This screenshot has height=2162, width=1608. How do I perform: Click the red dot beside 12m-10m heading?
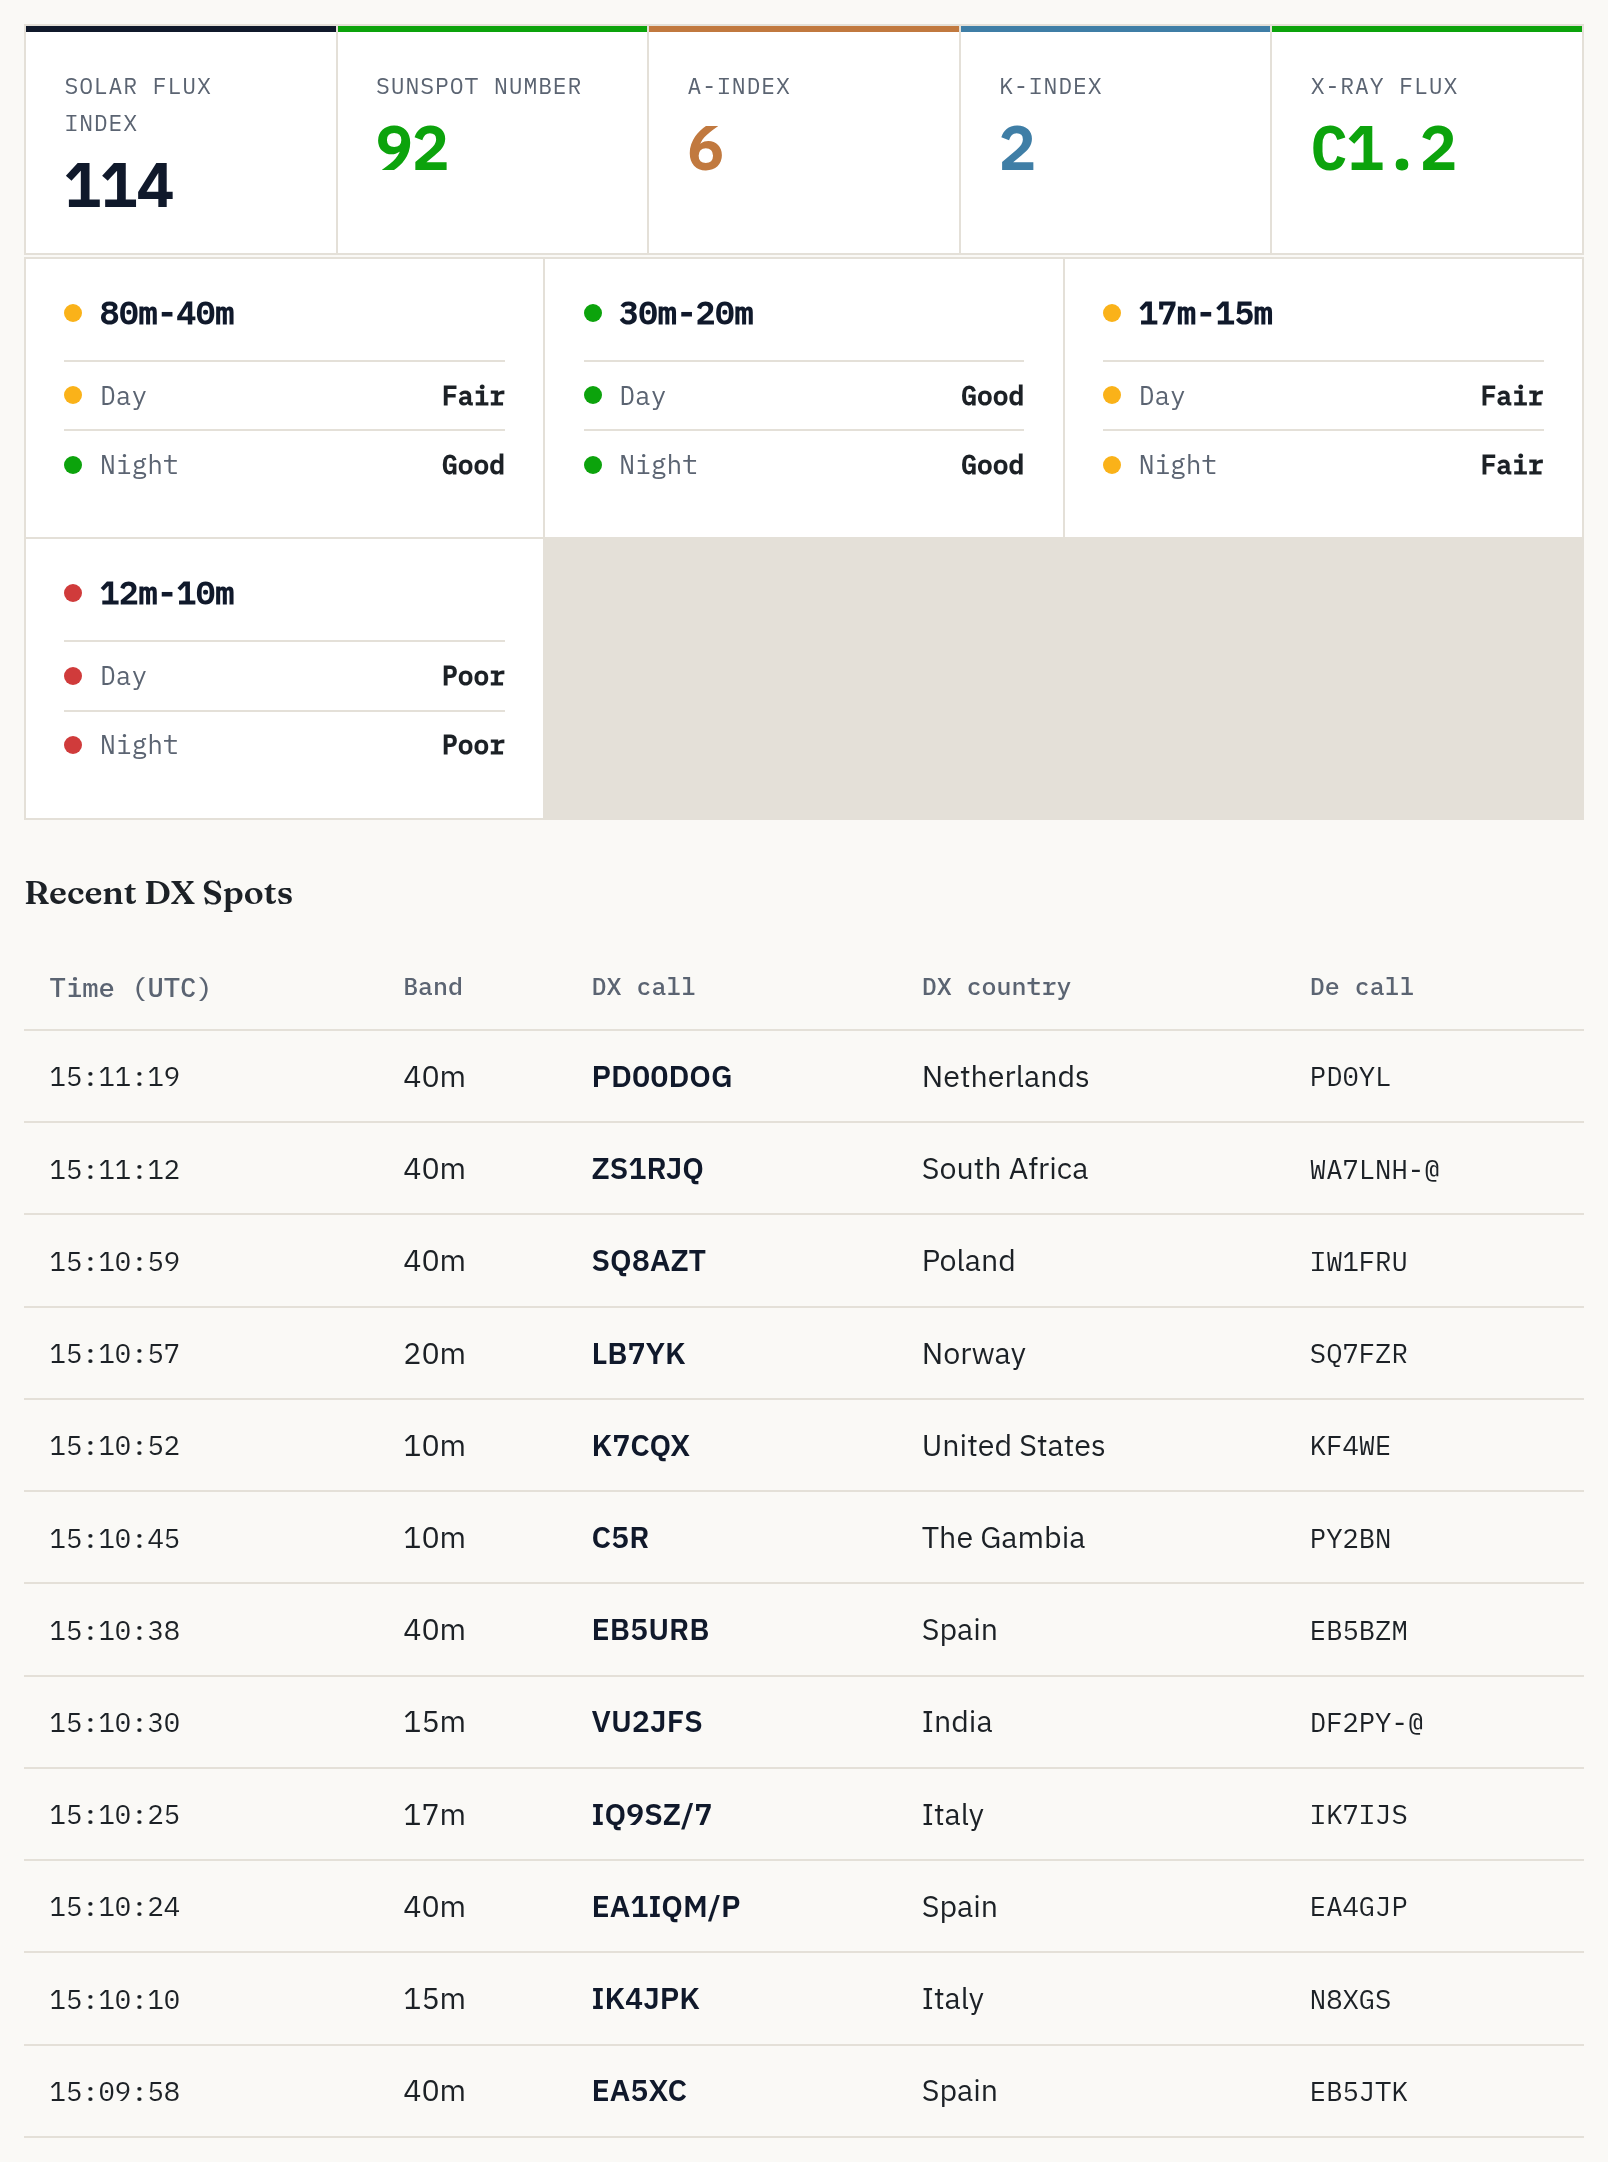pyautogui.click(x=73, y=594)
